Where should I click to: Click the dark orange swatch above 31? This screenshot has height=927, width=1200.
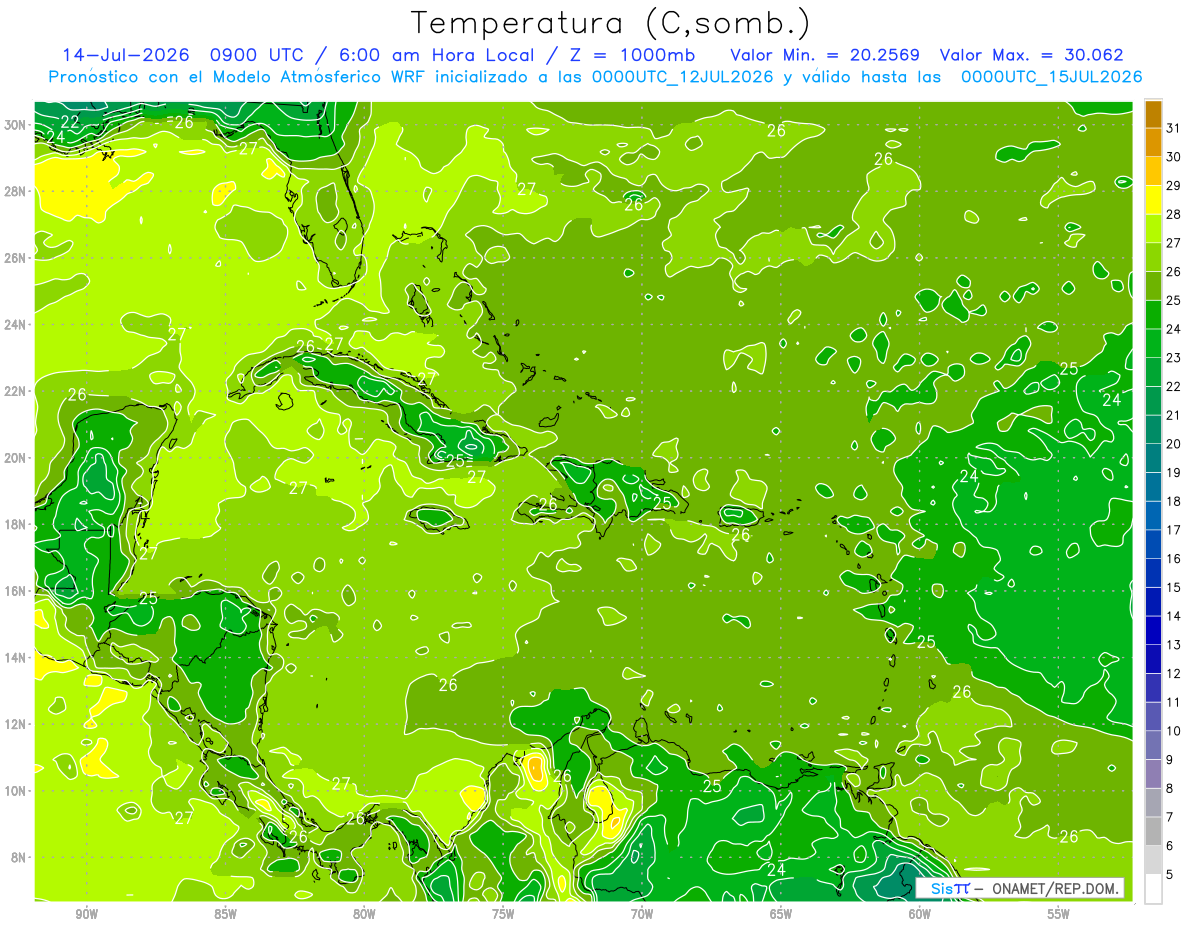click(1153, 114)
